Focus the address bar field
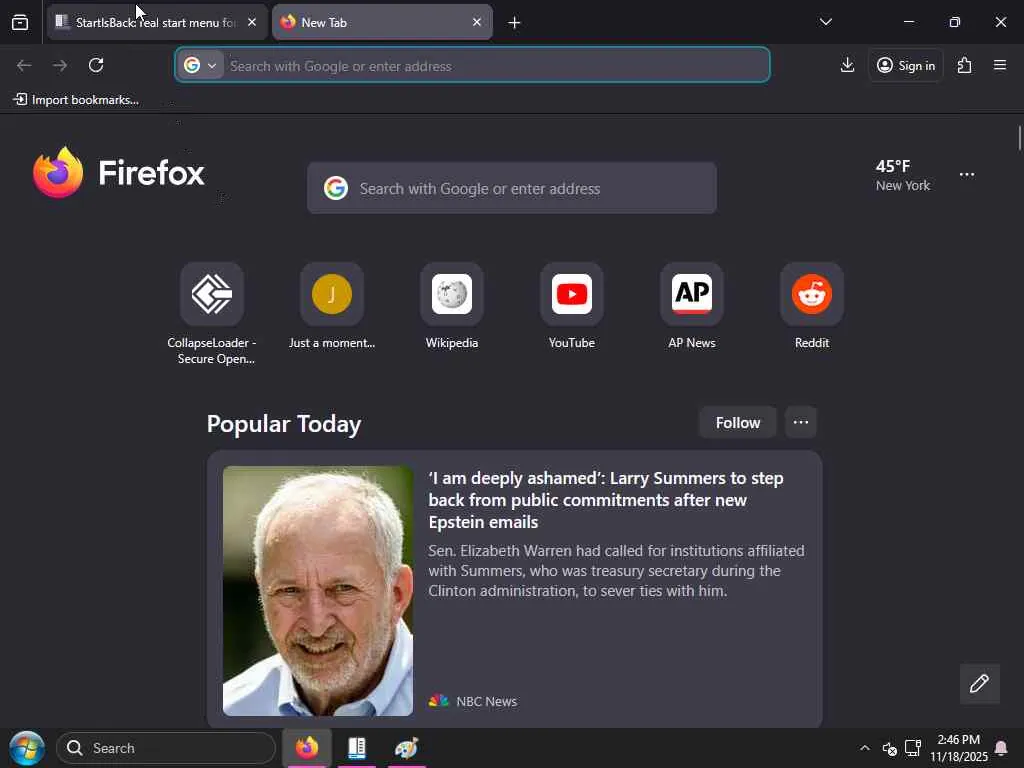The image size is (1024, 768). 472,65
